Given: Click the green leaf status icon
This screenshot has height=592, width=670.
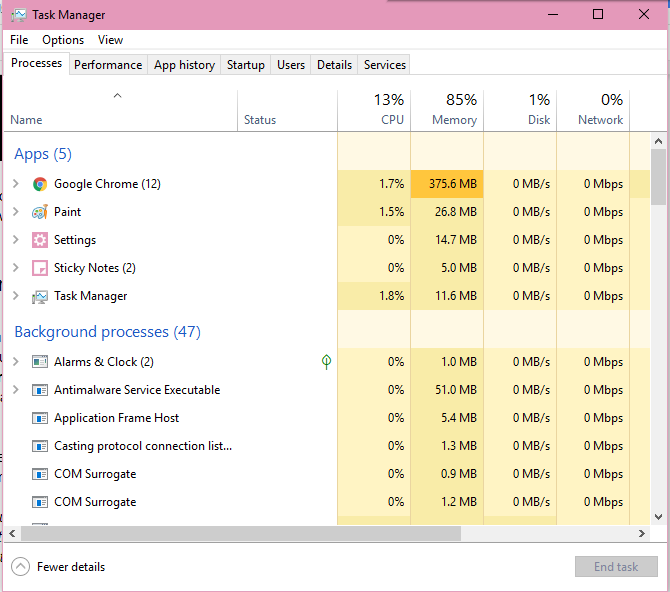Looking at the screenshot, I should tap(326, 362).
